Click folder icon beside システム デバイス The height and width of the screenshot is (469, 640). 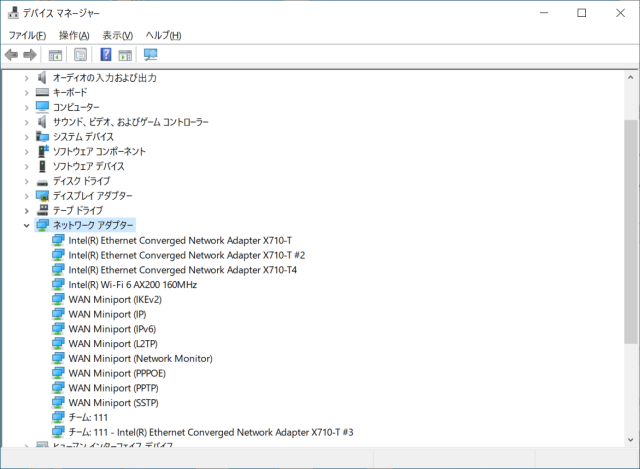42,136
